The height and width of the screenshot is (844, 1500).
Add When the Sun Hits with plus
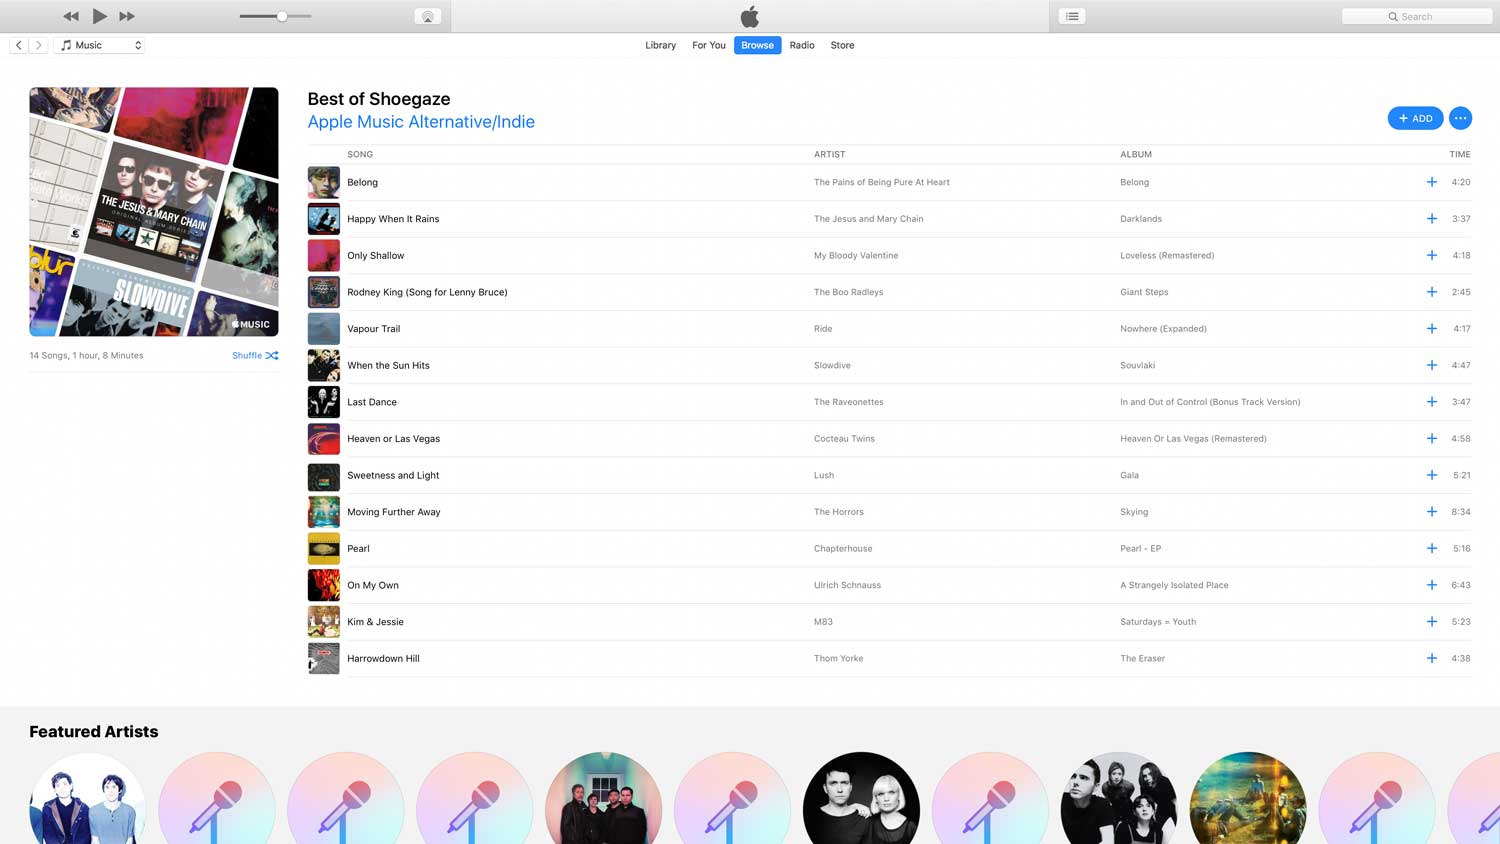click(x=1431, y=365)
